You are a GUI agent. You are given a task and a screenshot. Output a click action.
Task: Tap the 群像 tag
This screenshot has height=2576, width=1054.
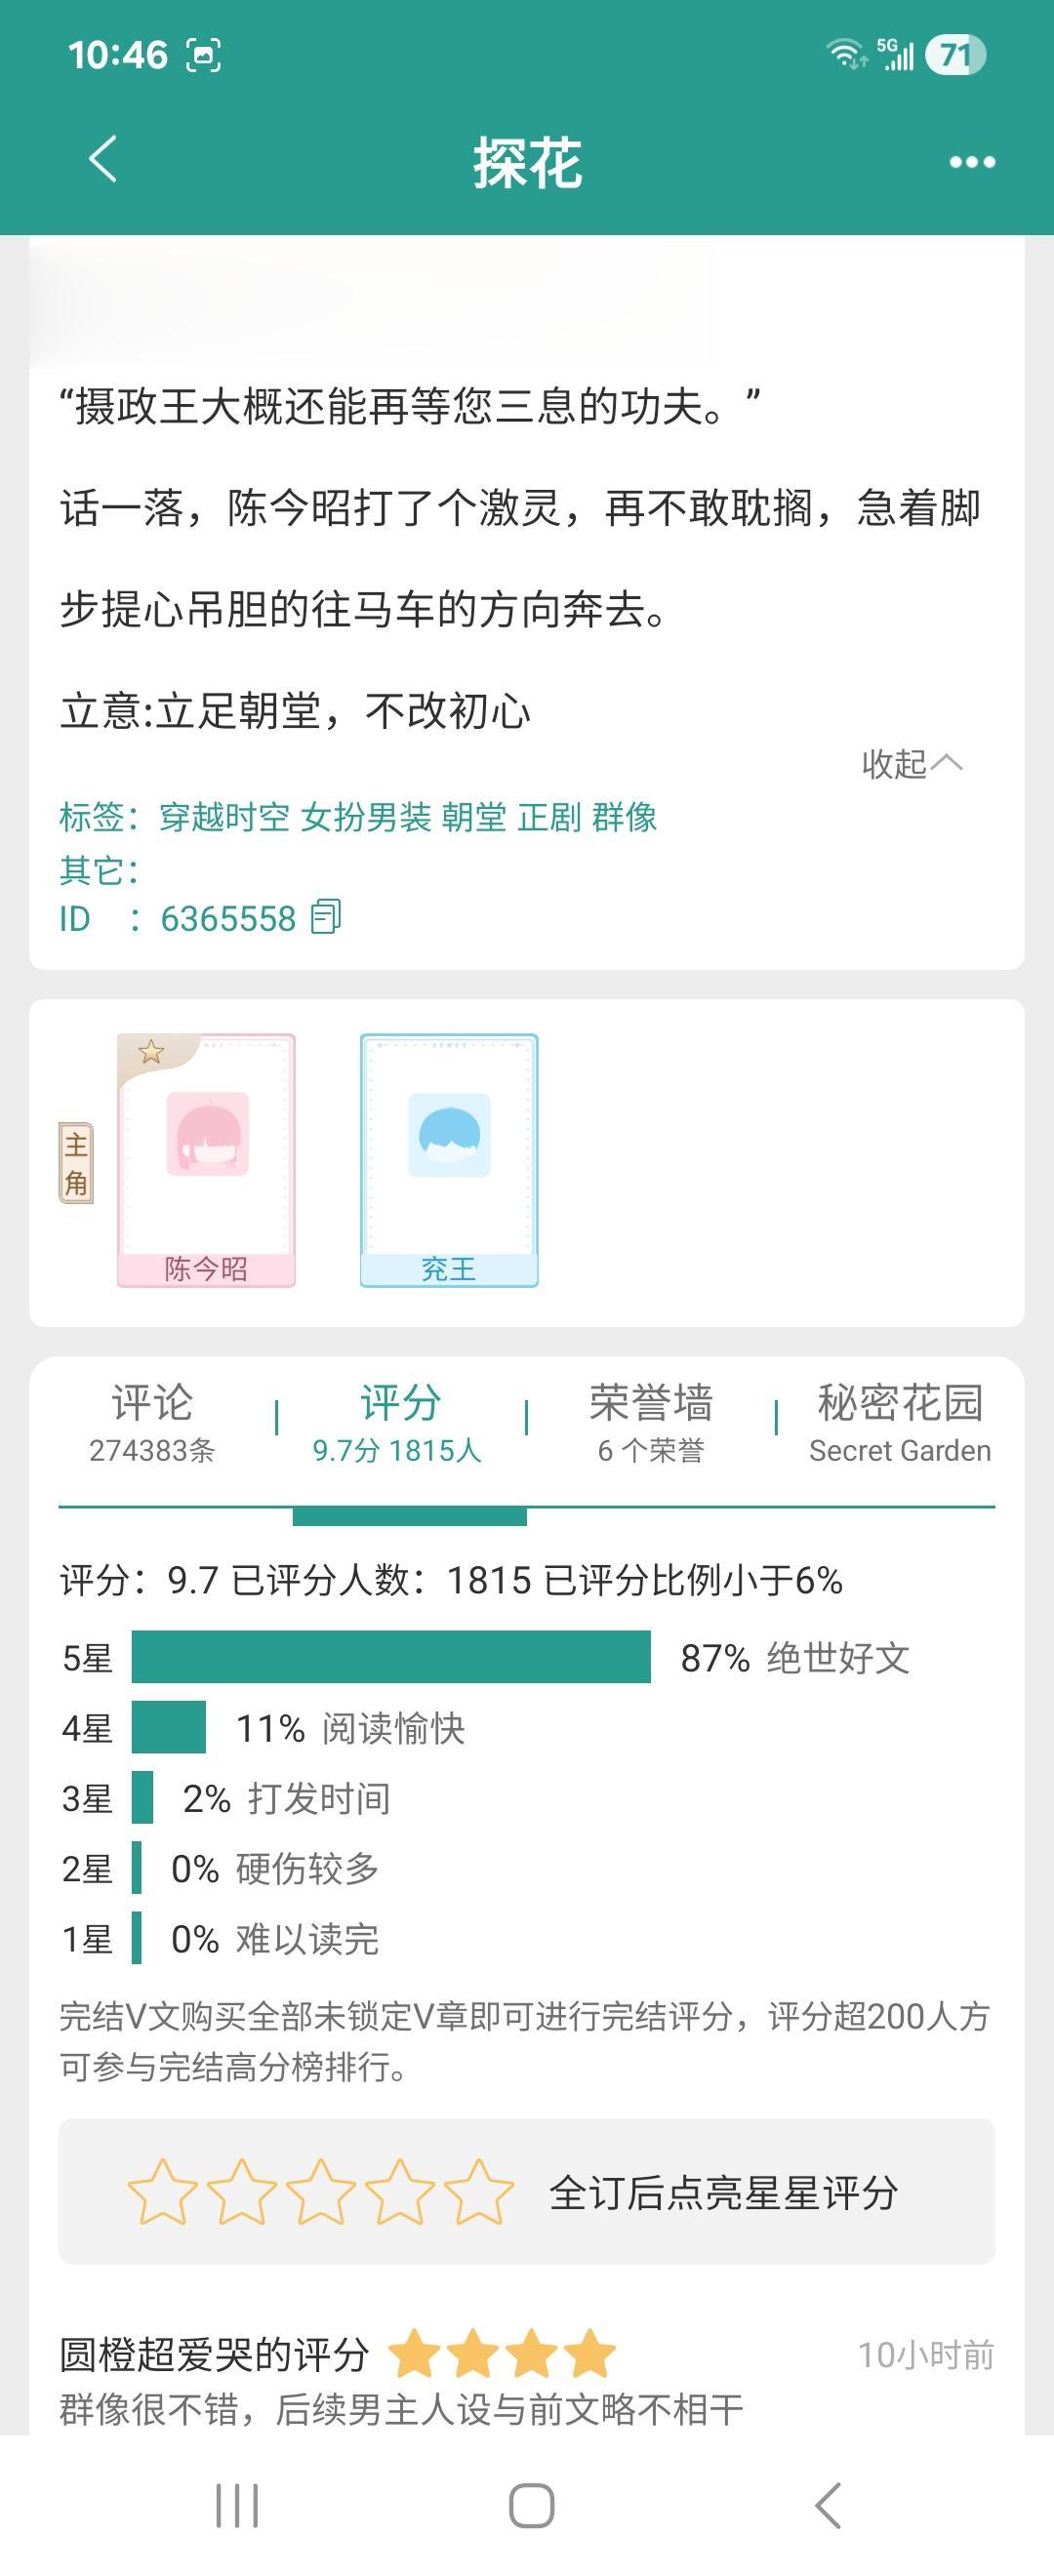pos(624,817)
